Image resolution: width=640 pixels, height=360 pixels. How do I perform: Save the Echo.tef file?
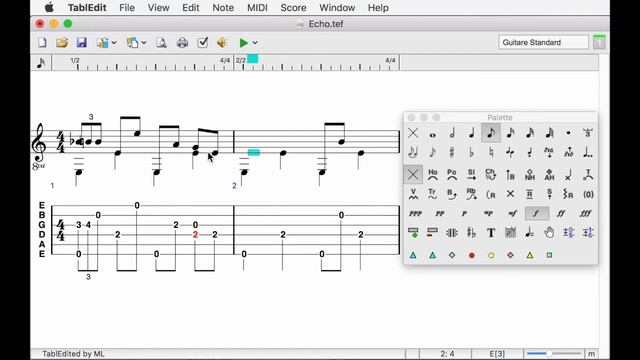(82, 42)
